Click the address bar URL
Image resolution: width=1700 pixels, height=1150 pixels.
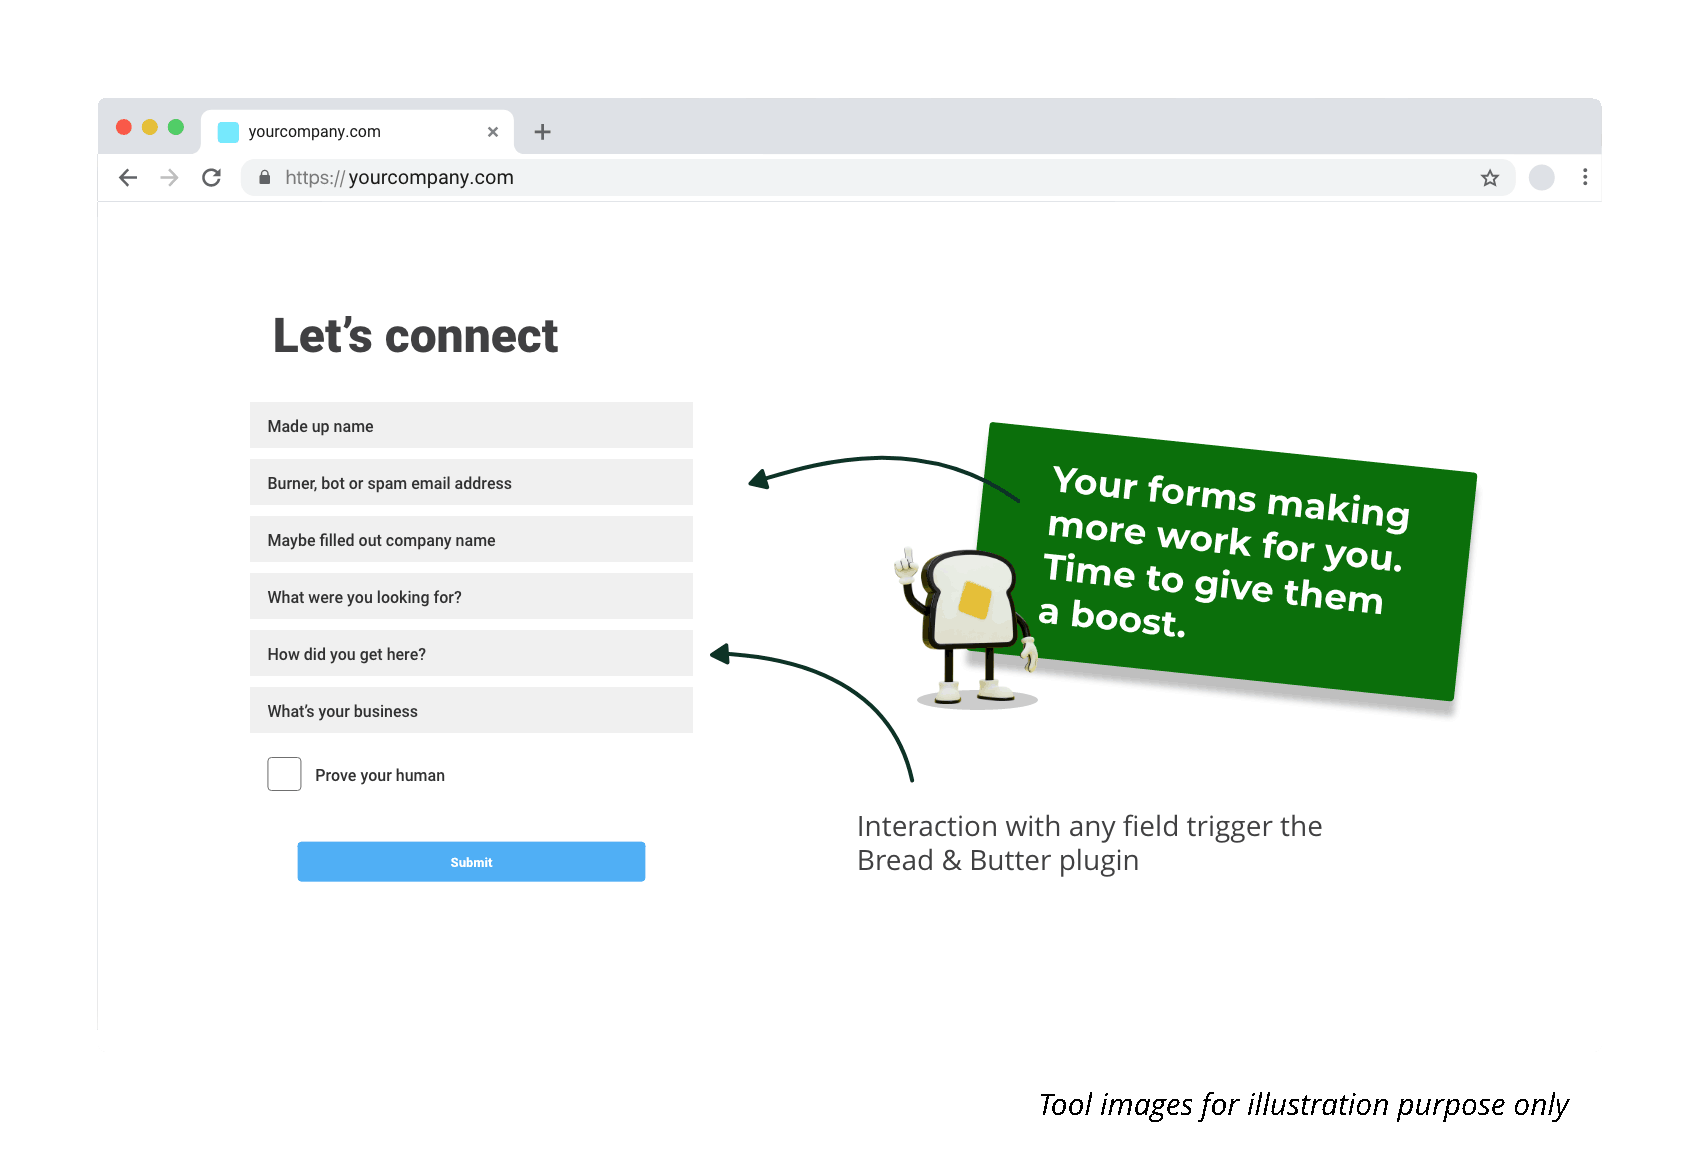pos(399,177)
